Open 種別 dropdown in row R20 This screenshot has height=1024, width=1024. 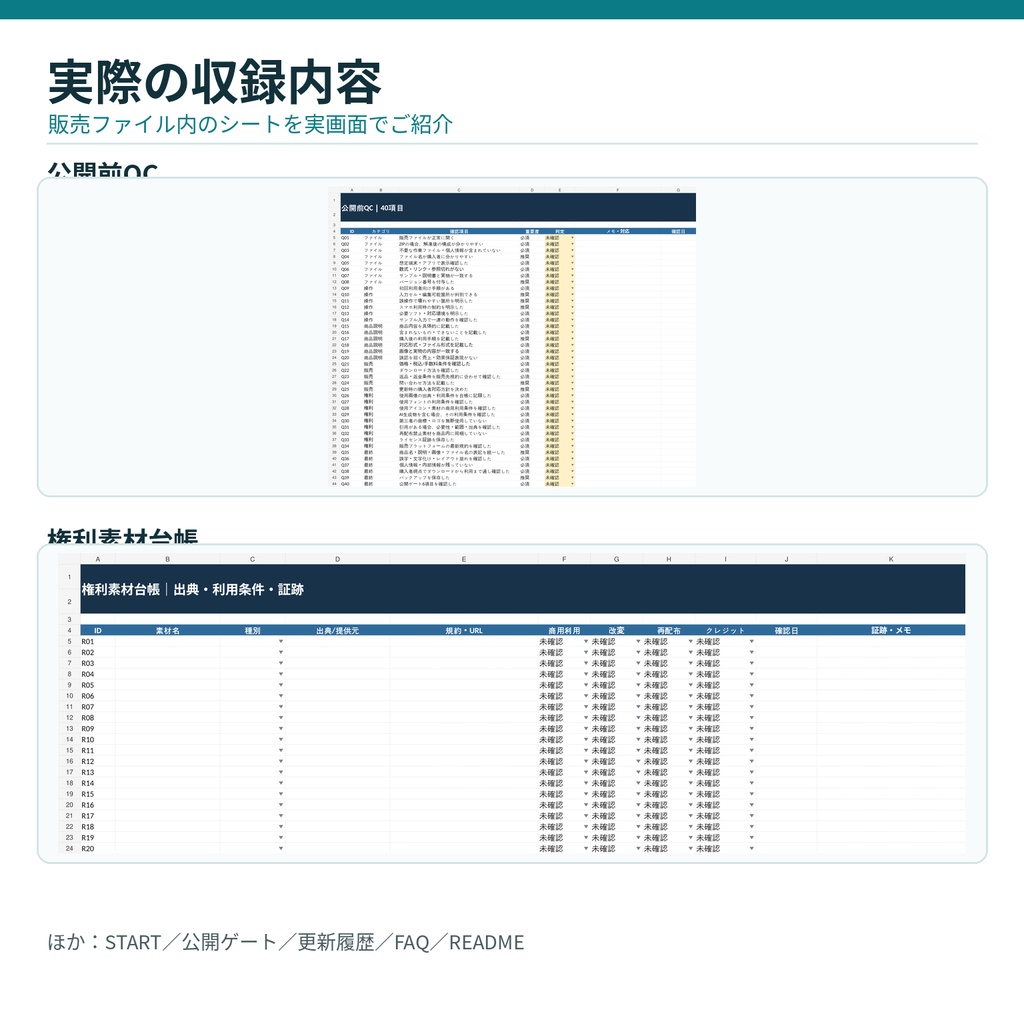point(281,848)
